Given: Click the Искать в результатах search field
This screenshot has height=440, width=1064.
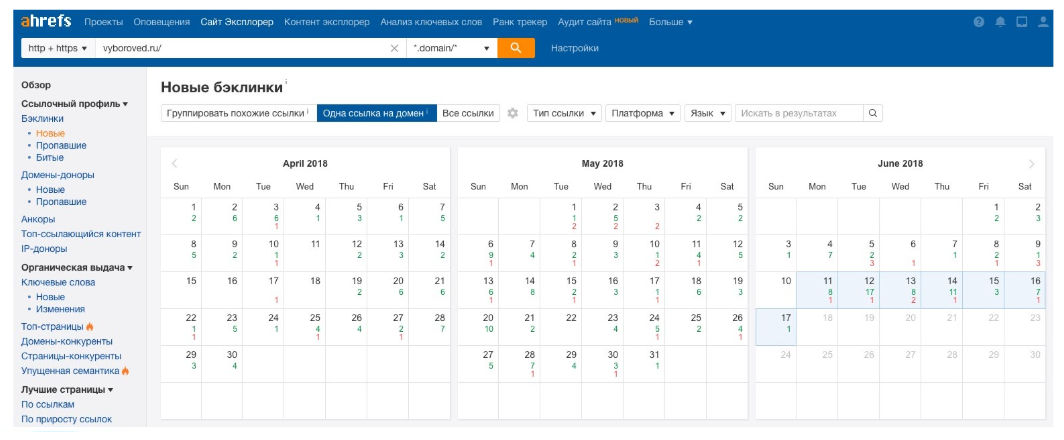Looking at the screenshot, I should click(x=799, y=113).
